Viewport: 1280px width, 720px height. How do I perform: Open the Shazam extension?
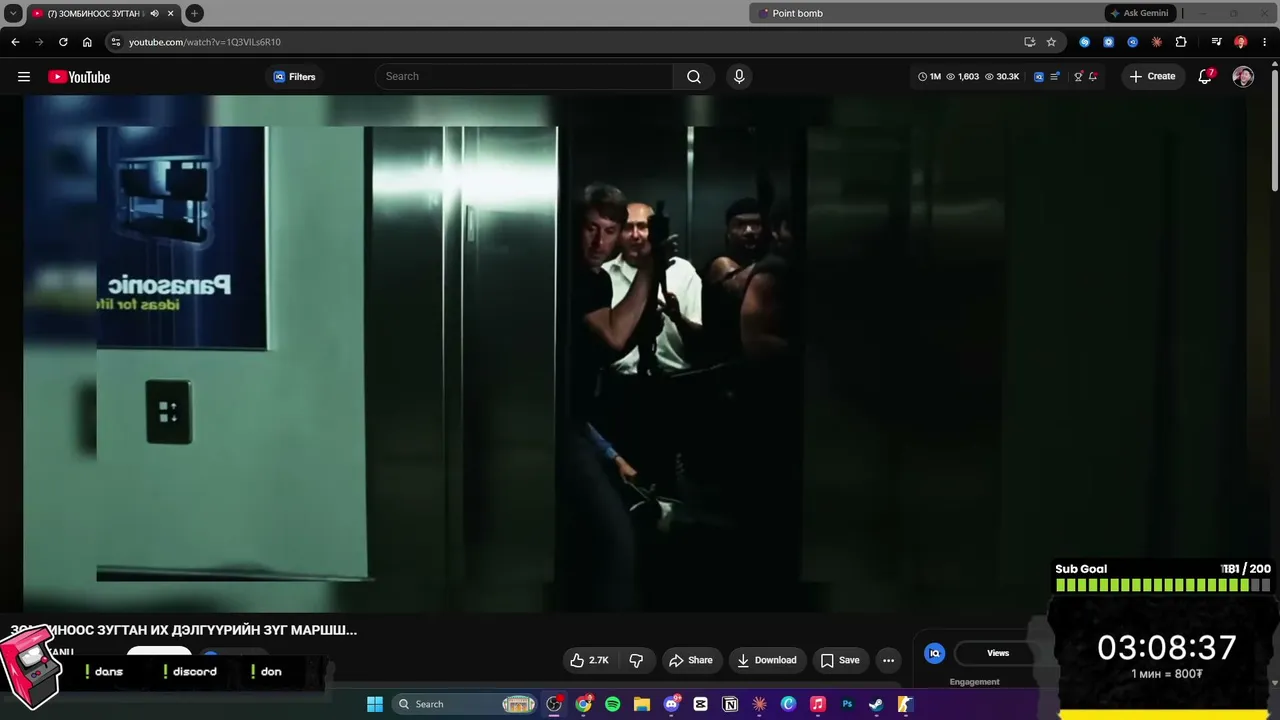tap(1085, 42)
